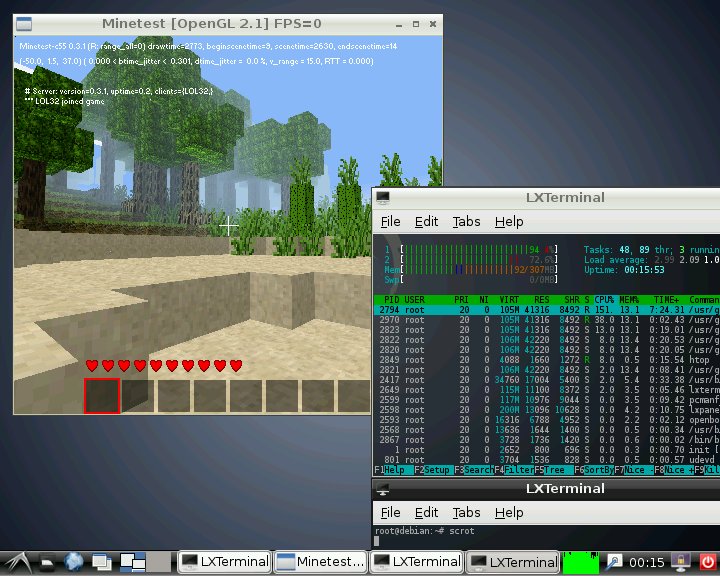
Task: Open Help menu in scrot LXTerminal
Action: 509,513
